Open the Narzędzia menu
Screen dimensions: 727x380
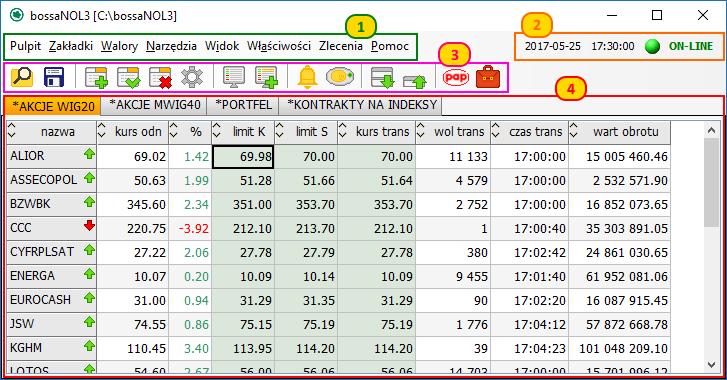point(171,46)
